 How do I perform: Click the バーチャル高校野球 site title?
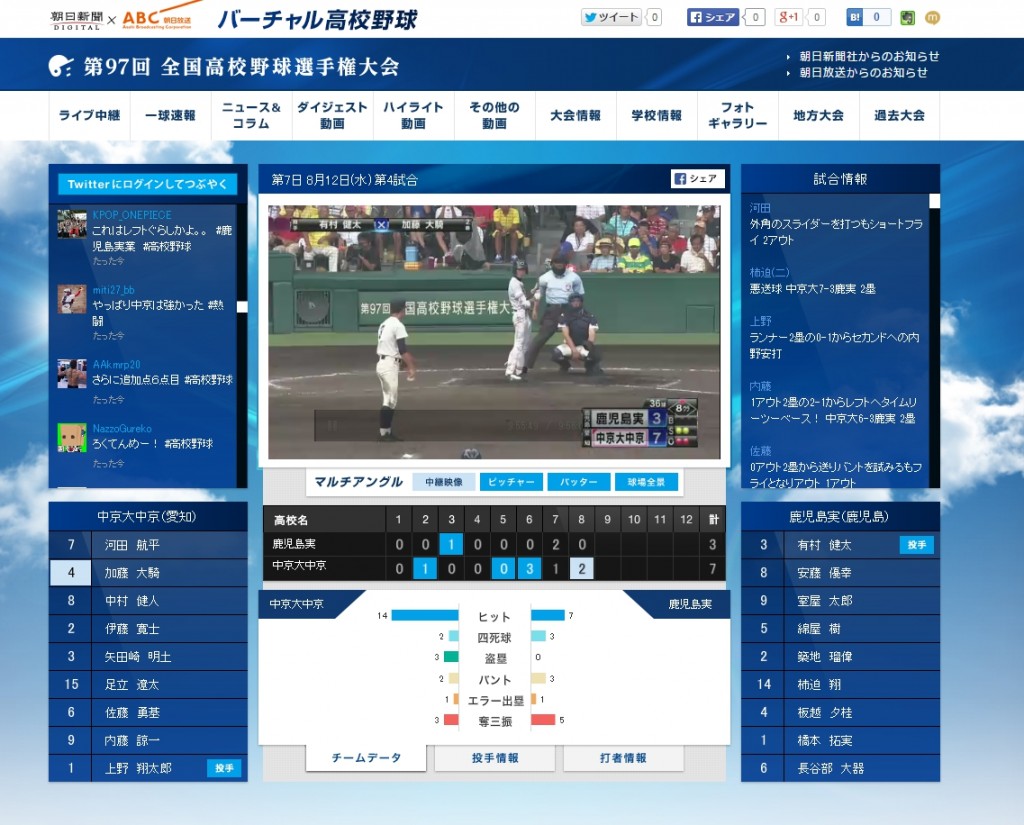coord(317,20)
